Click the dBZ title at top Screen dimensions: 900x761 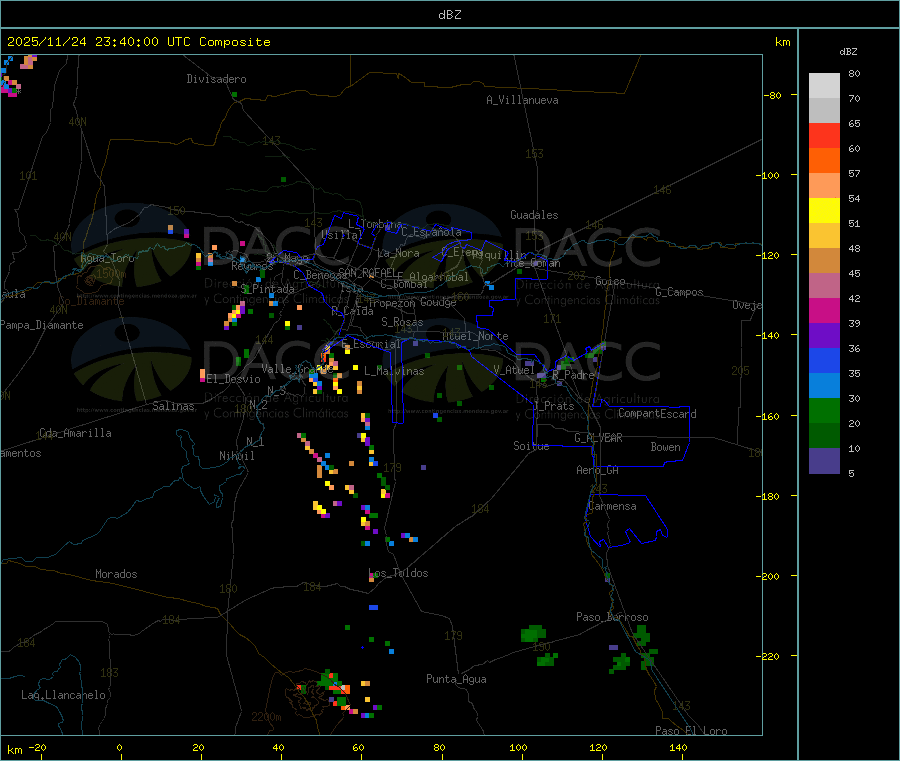click(449, 15)
